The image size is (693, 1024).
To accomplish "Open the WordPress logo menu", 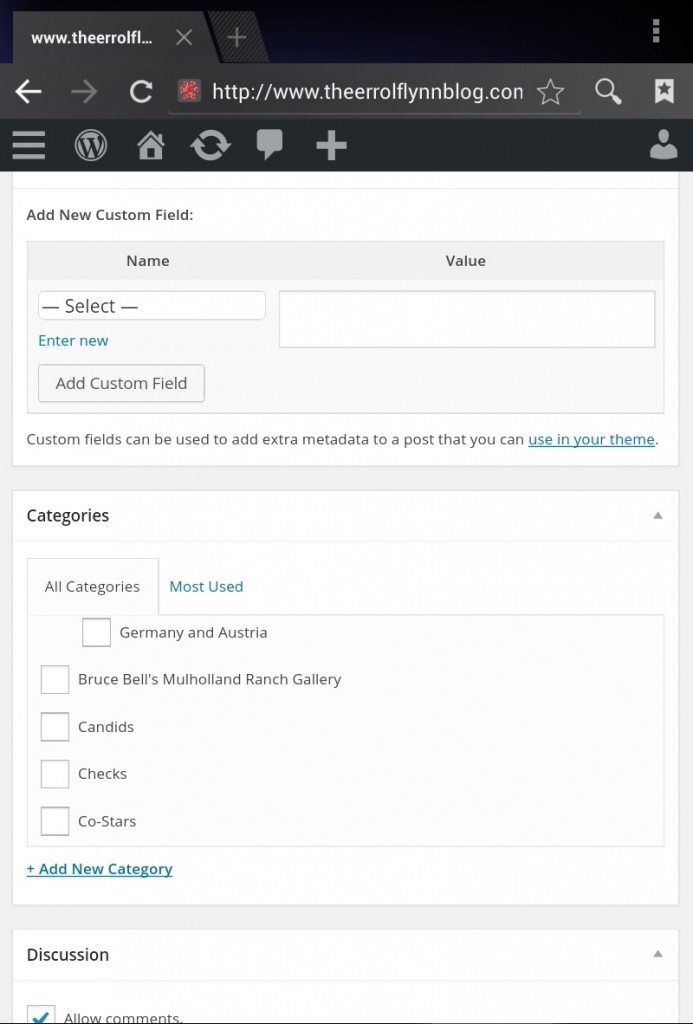I will click(x=91, y=146).
